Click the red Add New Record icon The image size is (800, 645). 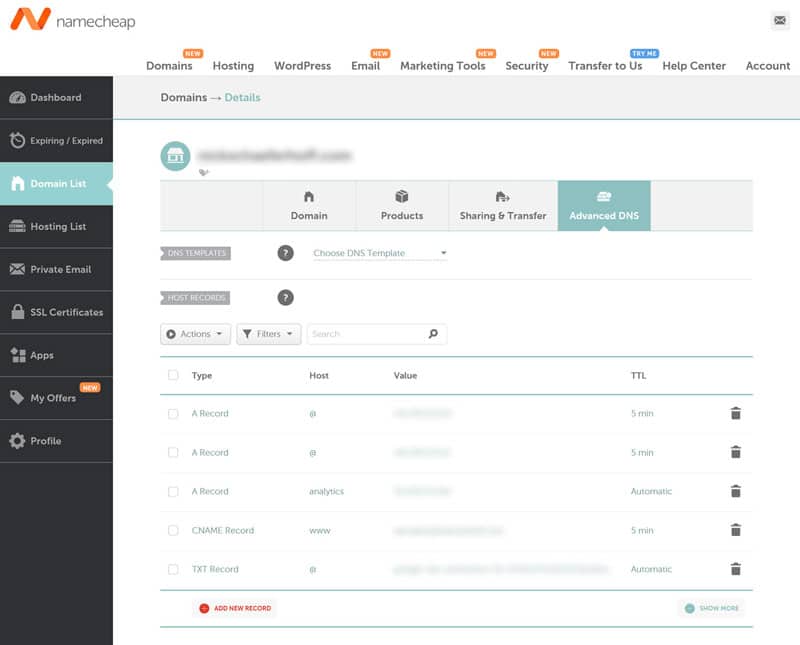[204, 608]
